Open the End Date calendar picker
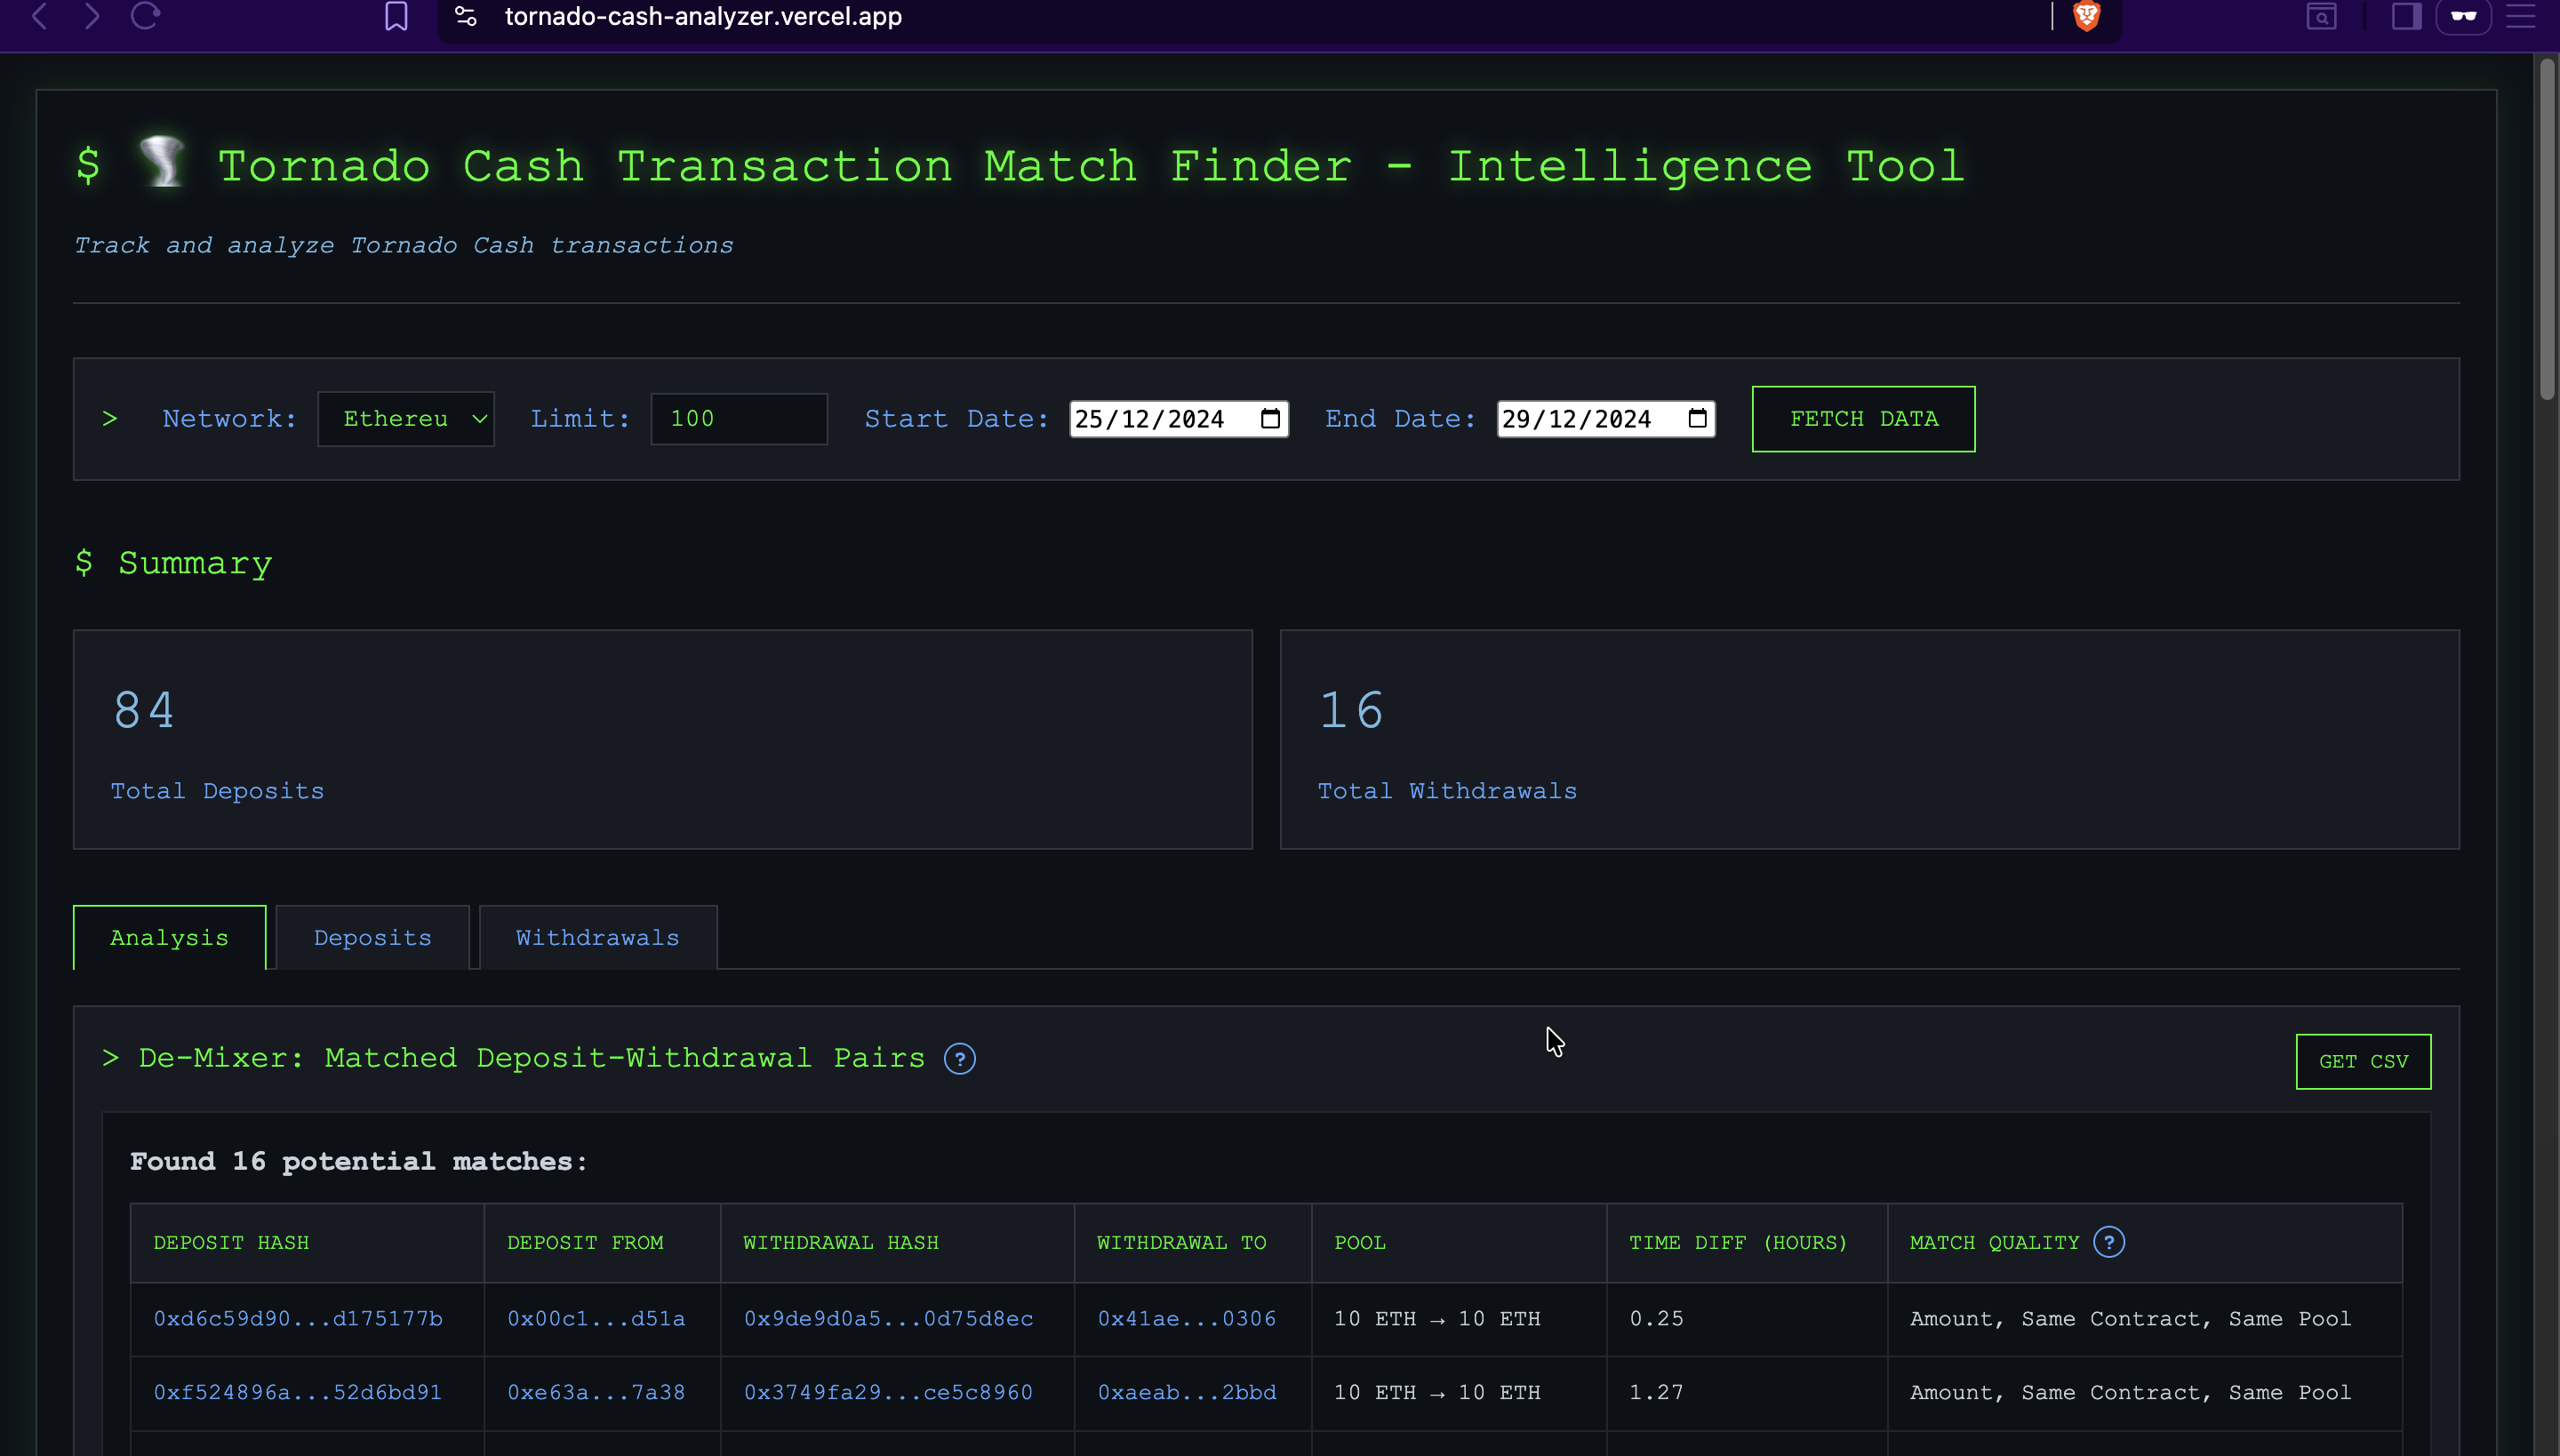The height and width of the screenshot is (1456, 2560). 1697,418
